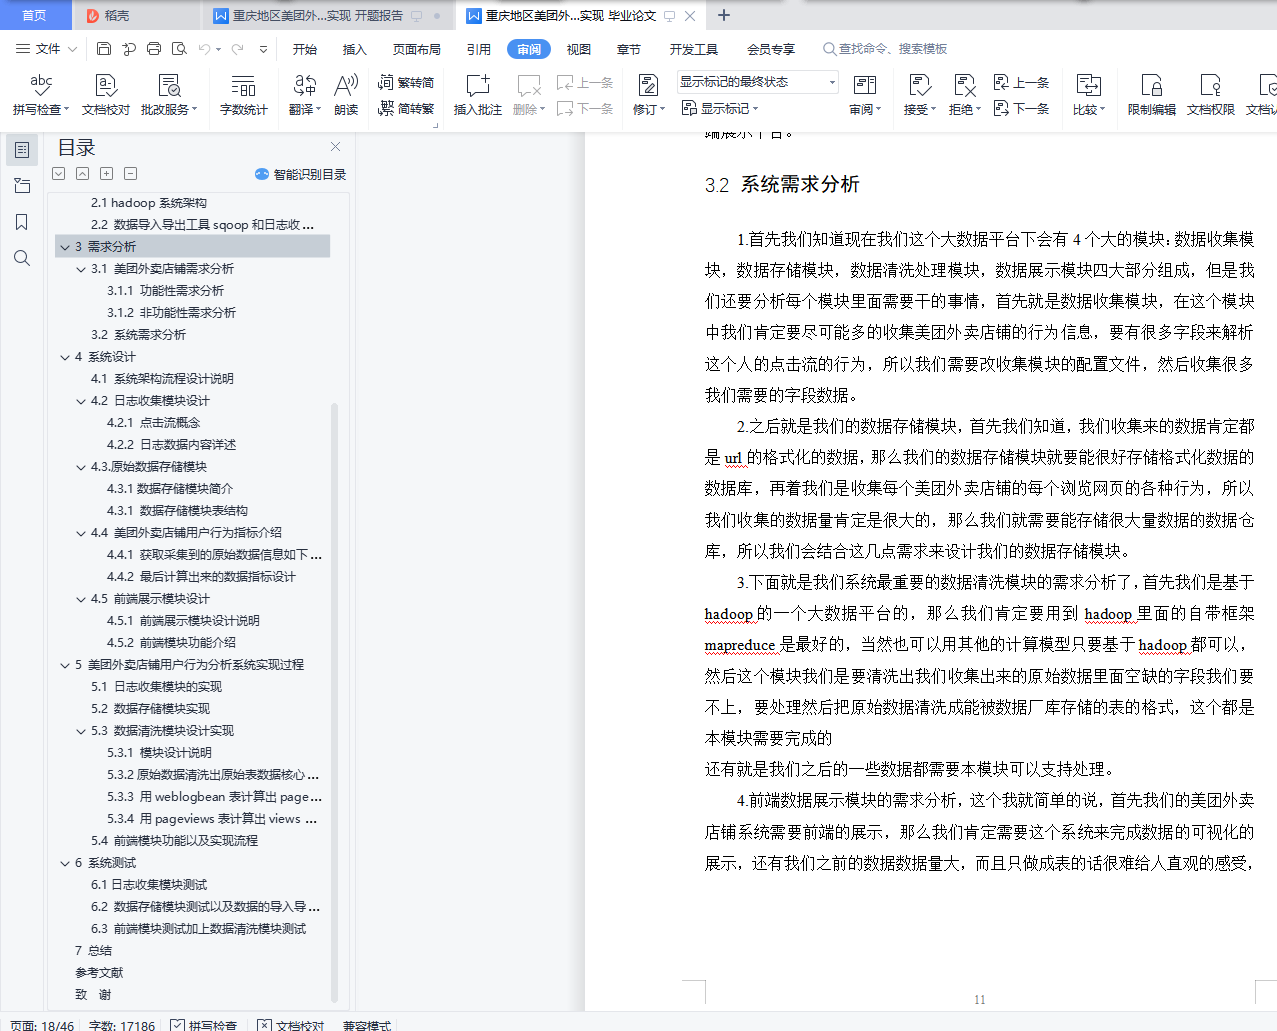
Task: Click the search command box (查找命令)
Action: (x=885, y=49)
